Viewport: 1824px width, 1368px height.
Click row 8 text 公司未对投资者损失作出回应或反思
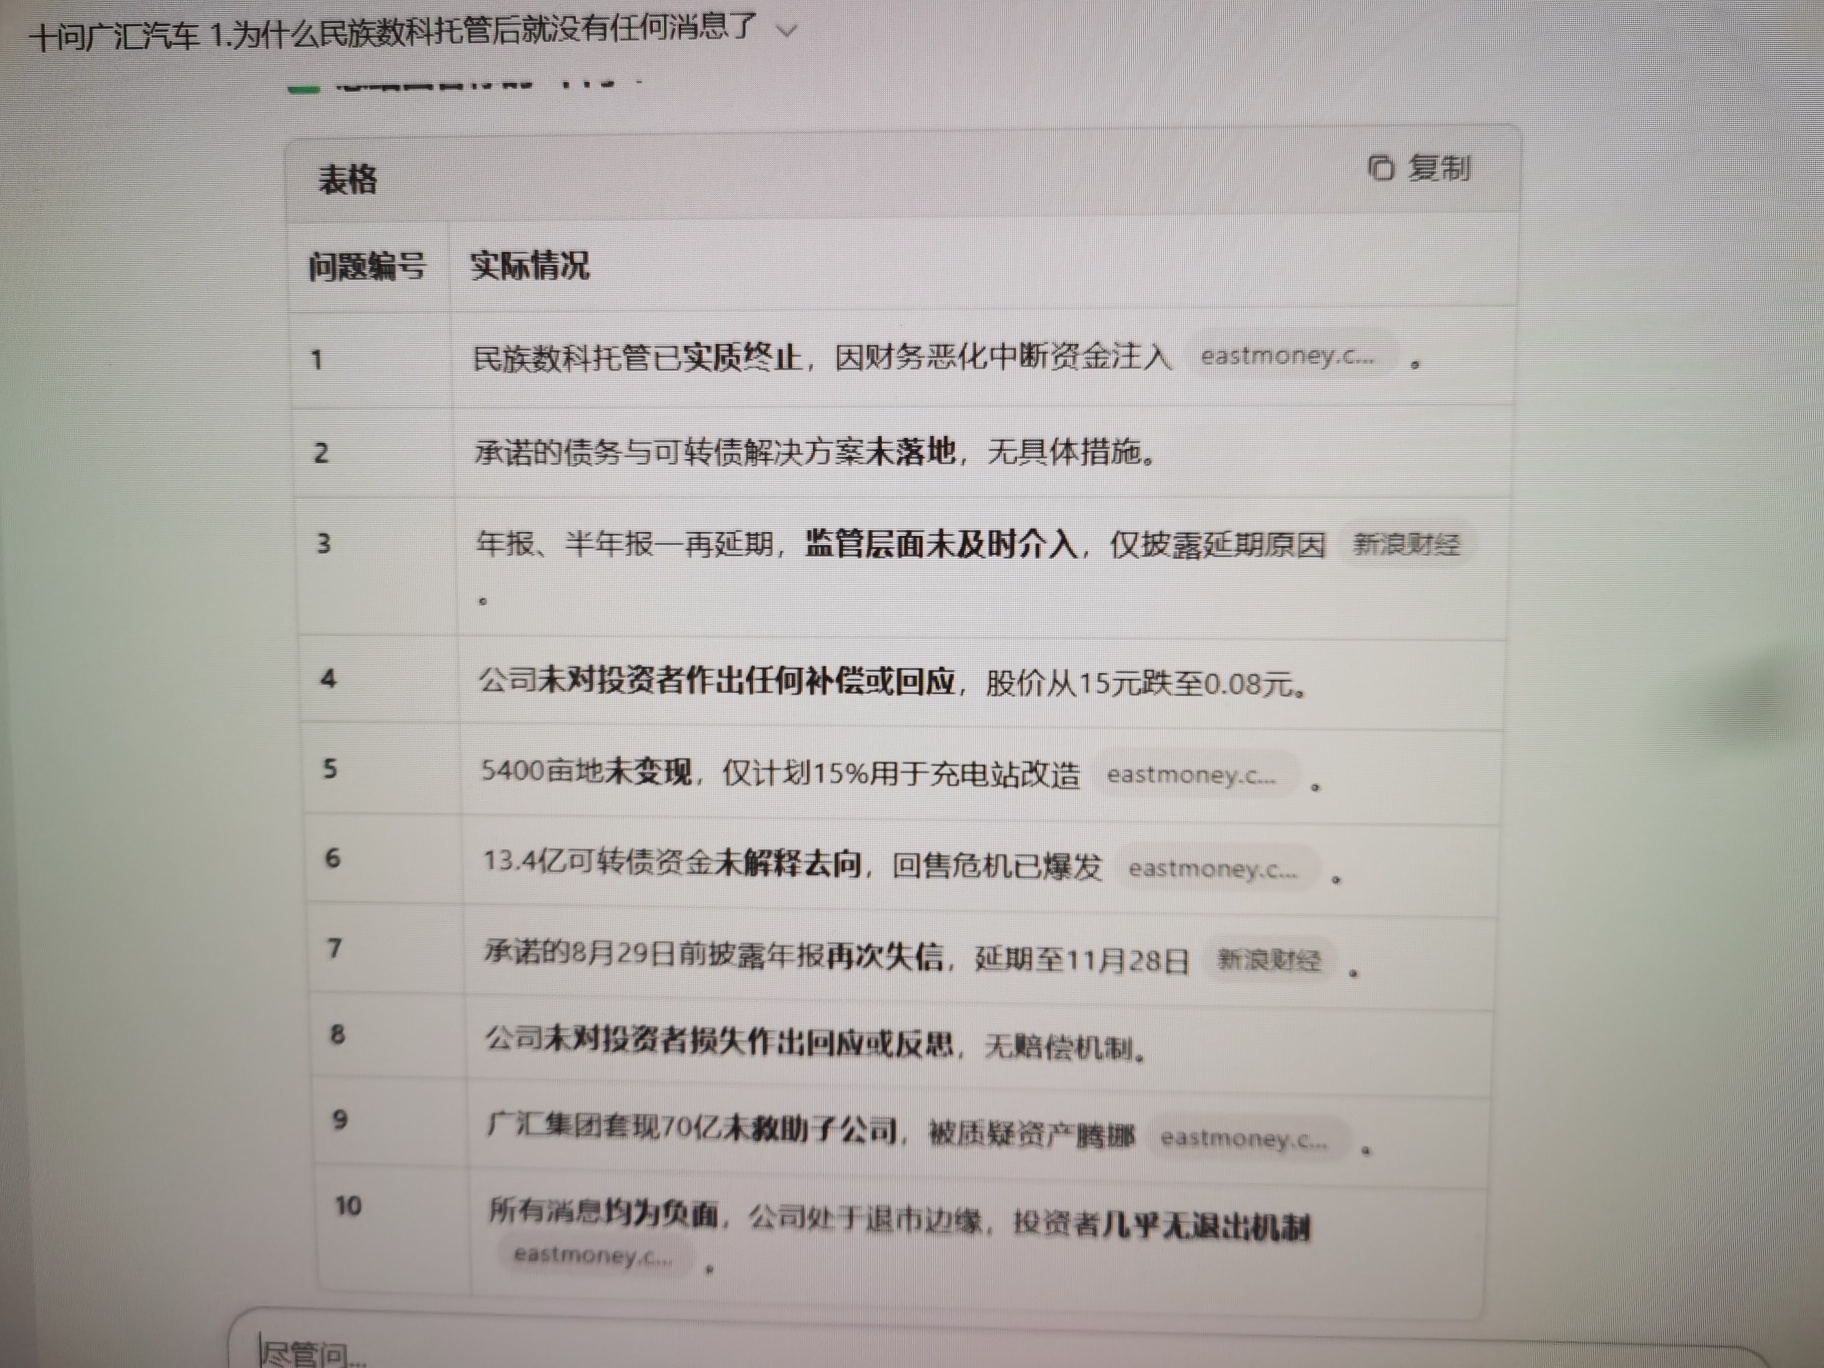720,1041
